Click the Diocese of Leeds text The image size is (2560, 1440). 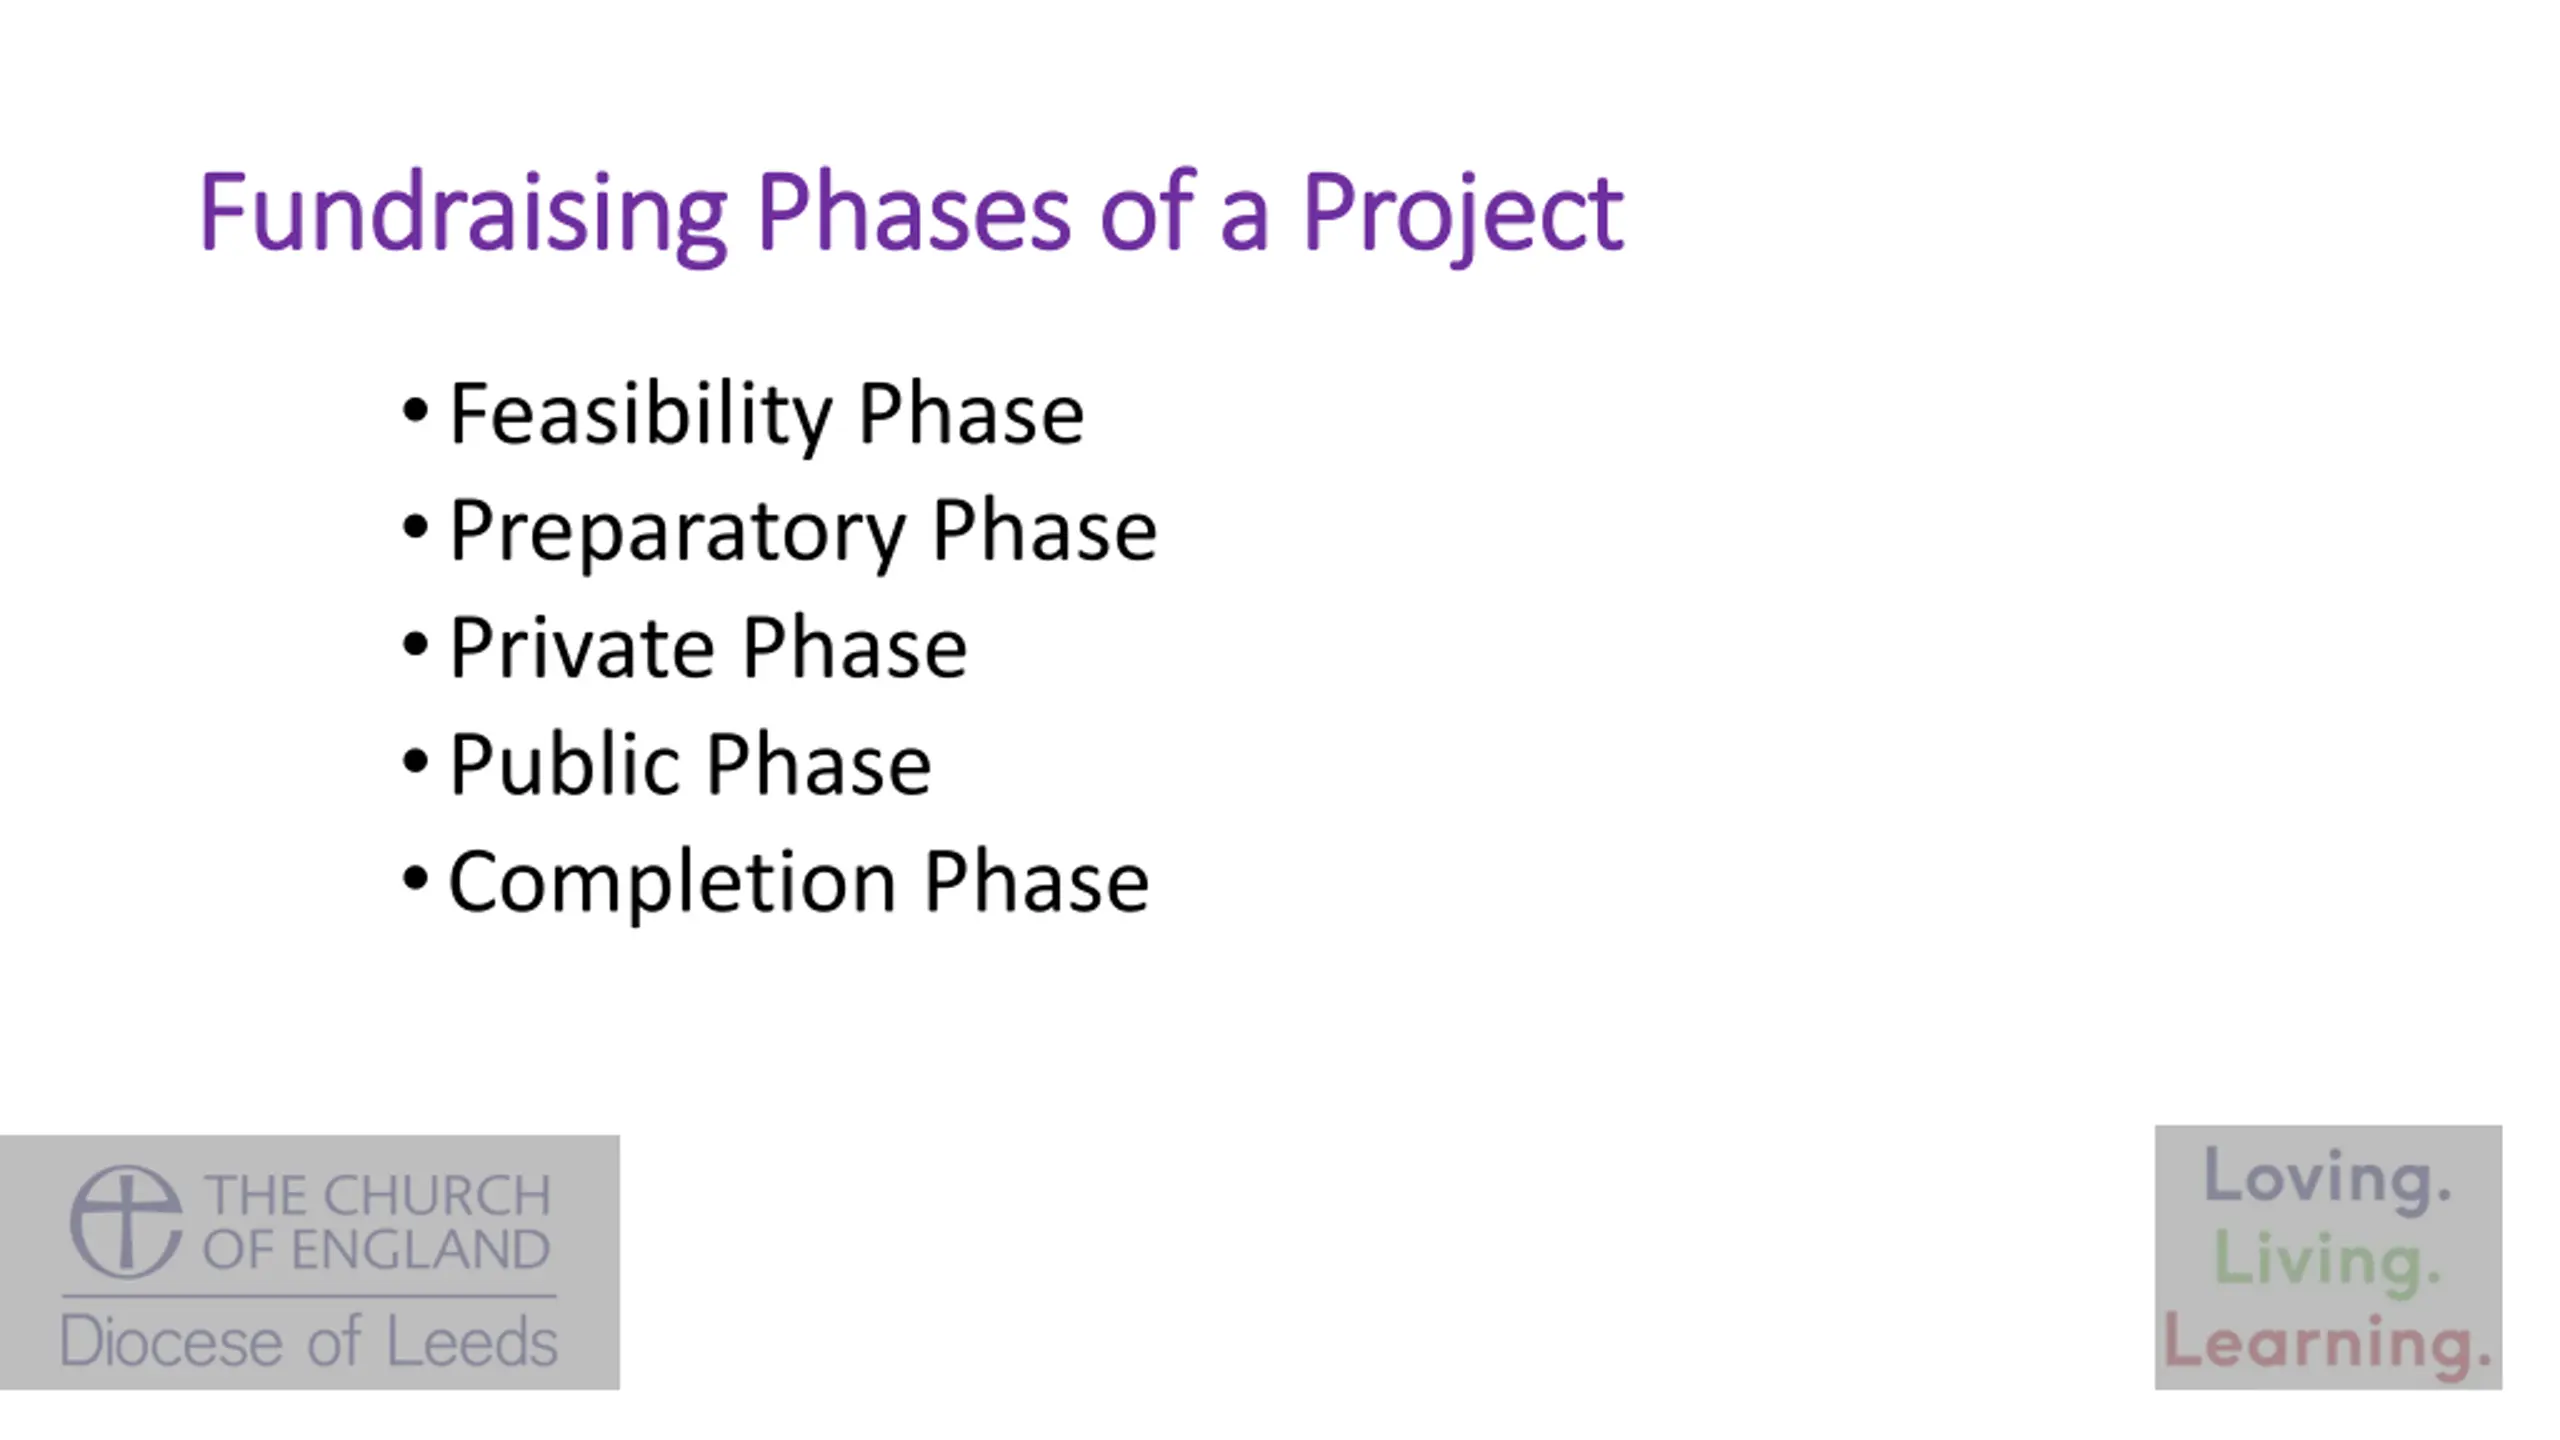pyautogui.click(x=309, y=1342)
